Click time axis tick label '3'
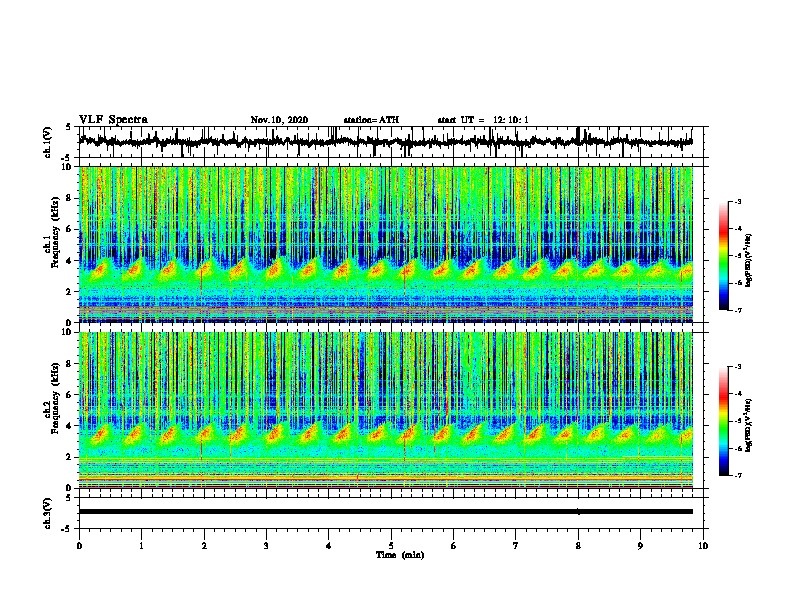This screenshot has width=792, height=612. [x=266, y=546]
